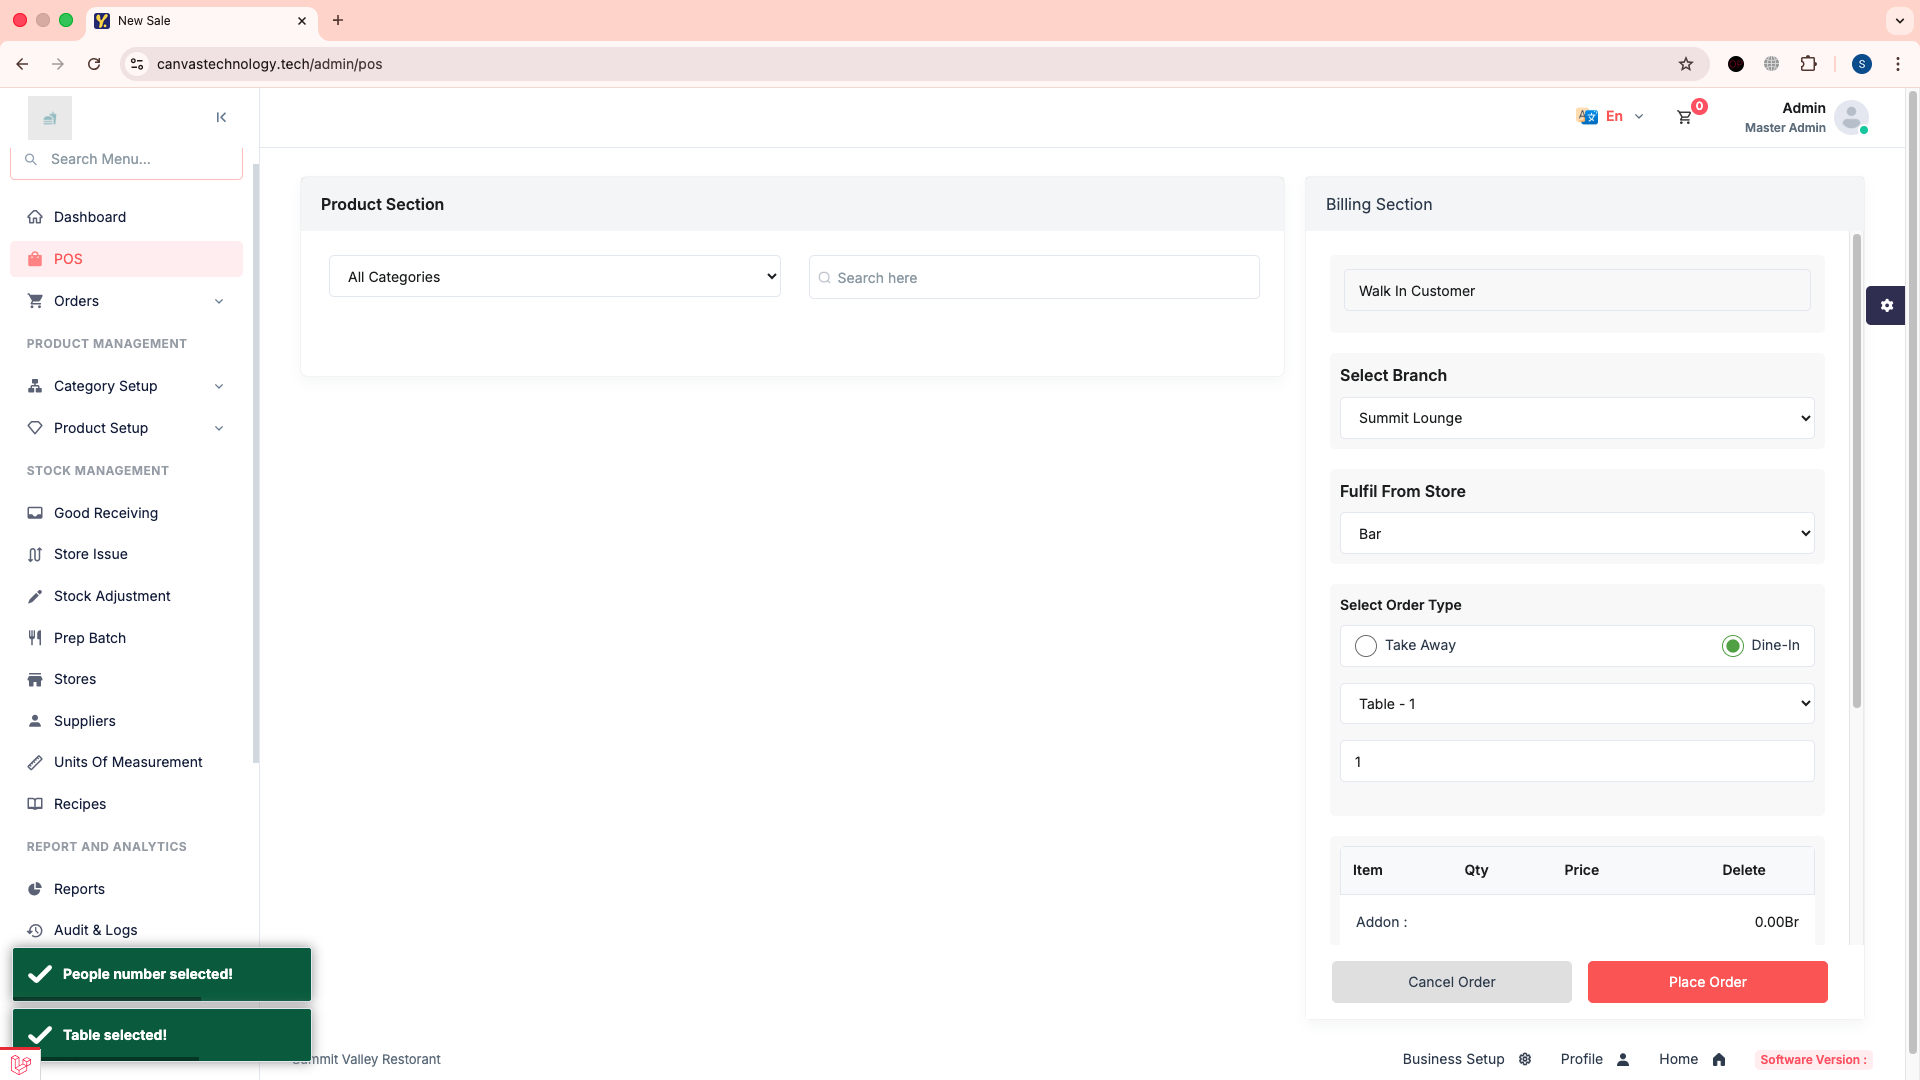Open the All Categories dropdown

tap(555, 277)
